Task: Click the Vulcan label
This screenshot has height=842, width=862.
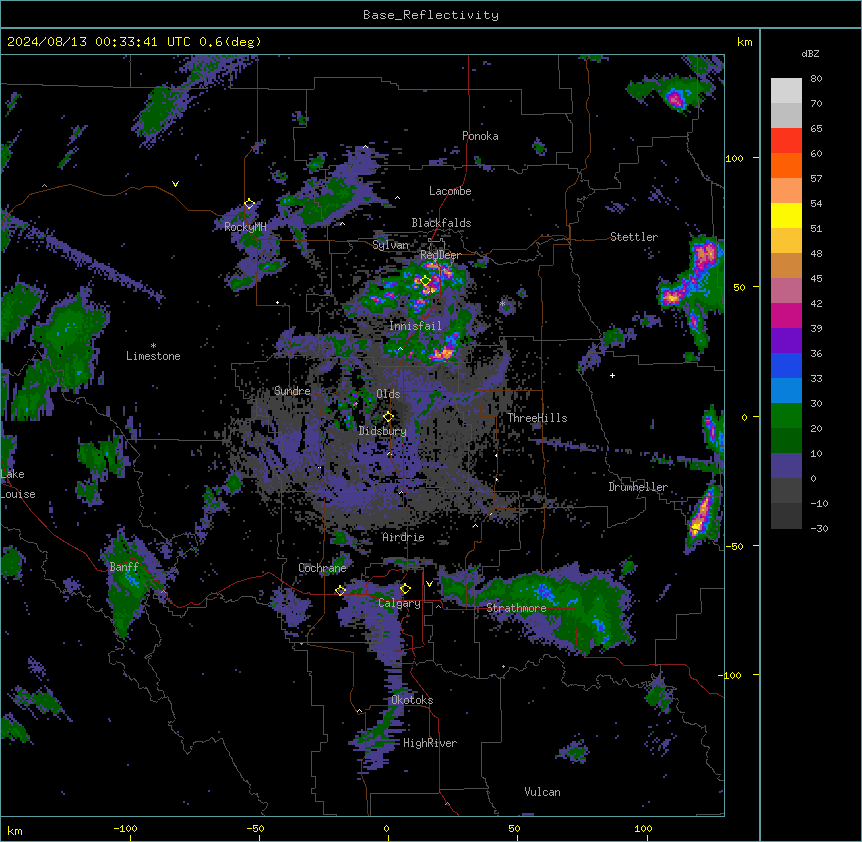Action: pyautogui.click(x=543, y=792)
